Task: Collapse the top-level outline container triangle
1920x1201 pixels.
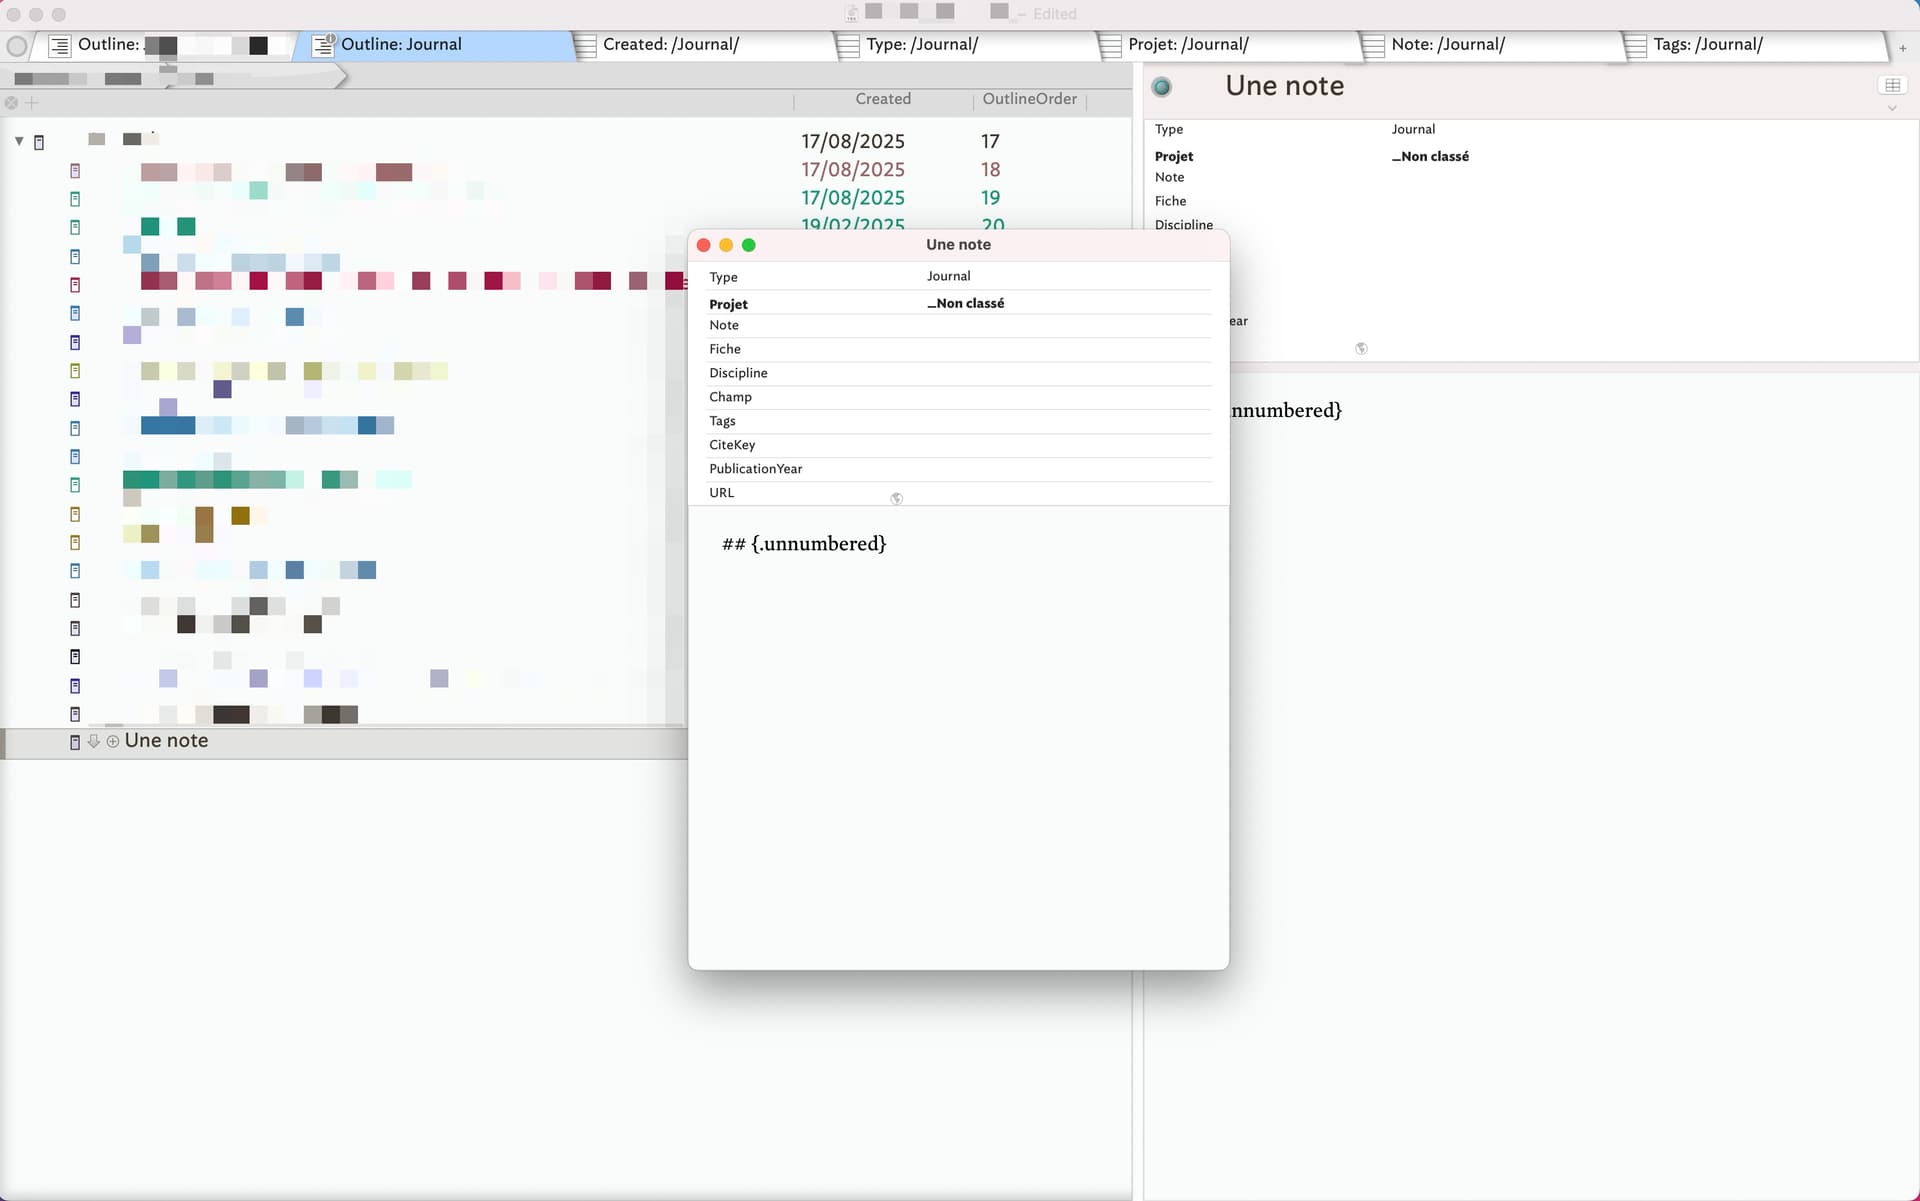Action: (19, 141)
